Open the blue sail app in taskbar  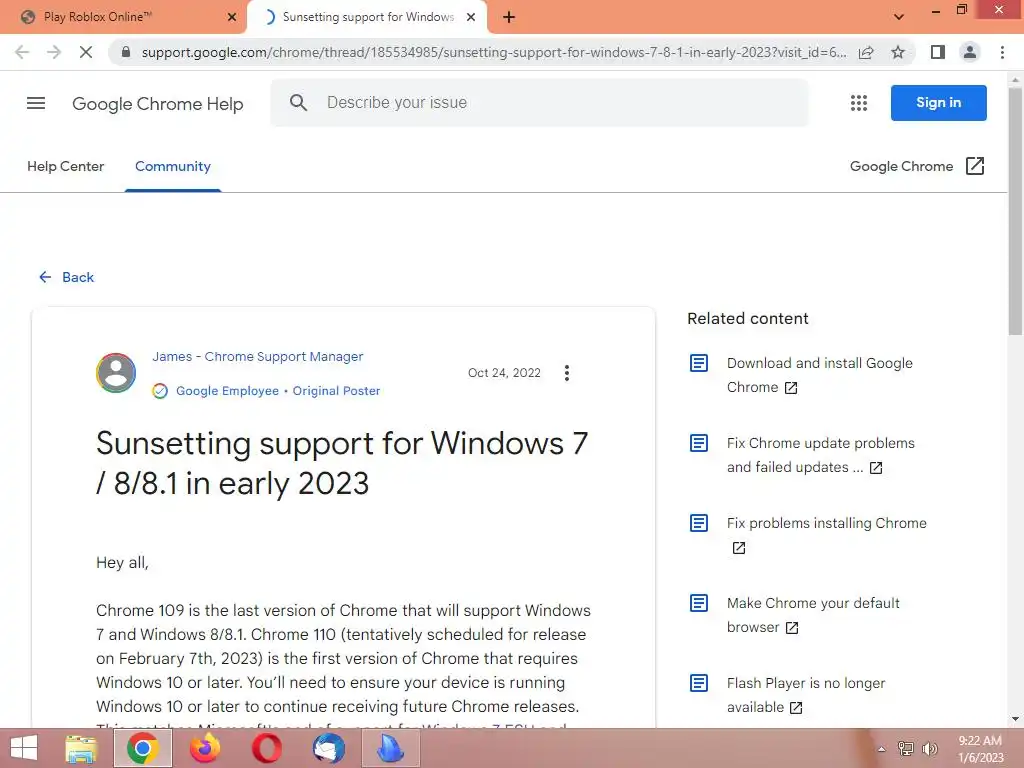pos(391,748)
